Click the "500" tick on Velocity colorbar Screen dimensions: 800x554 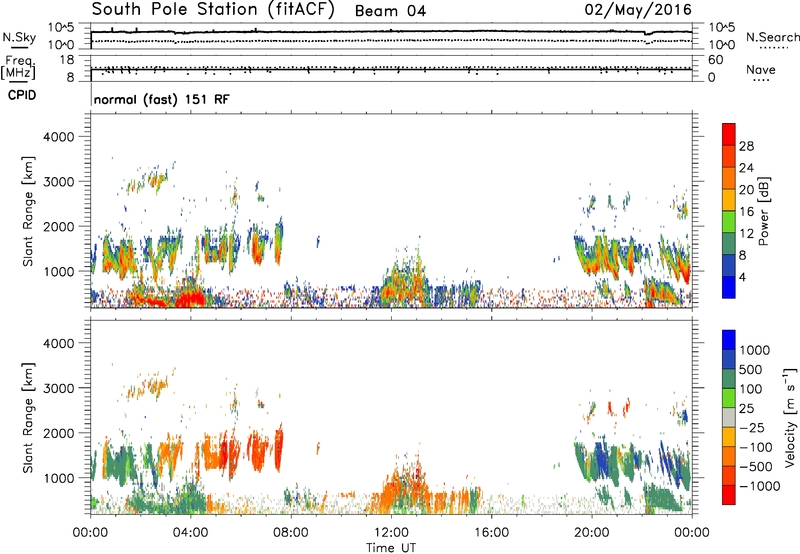pyautogui.click(x=751, y=369)
